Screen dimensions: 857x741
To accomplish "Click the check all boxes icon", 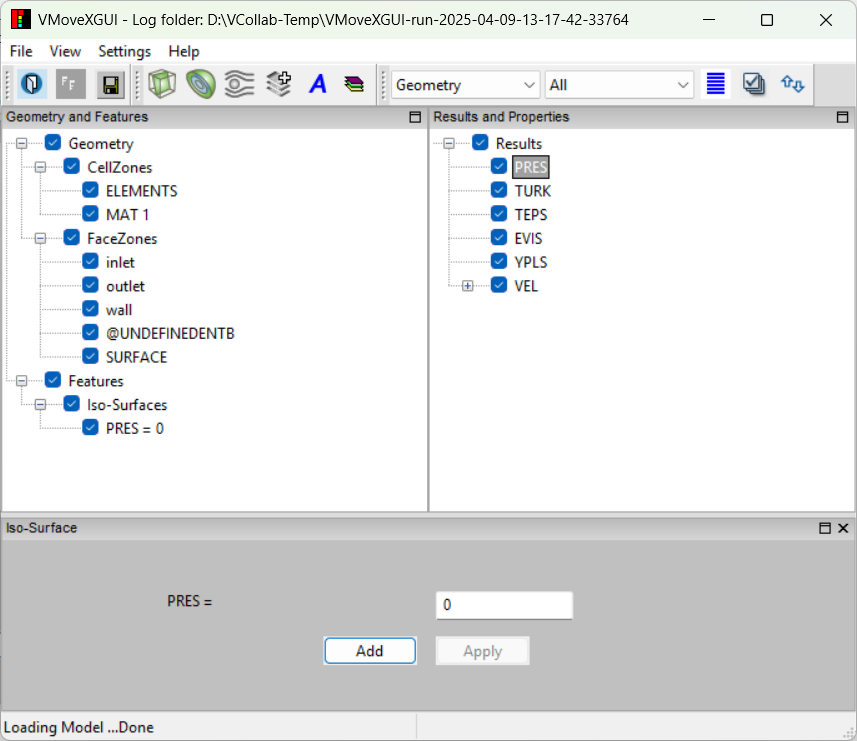I will pyautogui.click(x=754, y=84).
